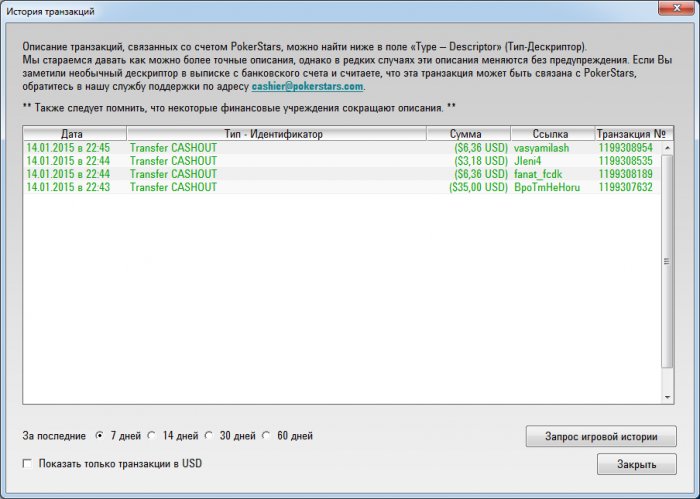Select transaction number 1199308954
Image resolution: width=700 pixels, height=499 pixels.
tap(625, 148)
